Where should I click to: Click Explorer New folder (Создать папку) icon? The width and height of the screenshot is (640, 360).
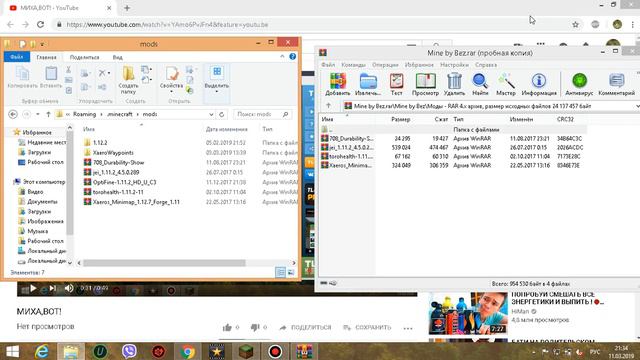[128, 80]
